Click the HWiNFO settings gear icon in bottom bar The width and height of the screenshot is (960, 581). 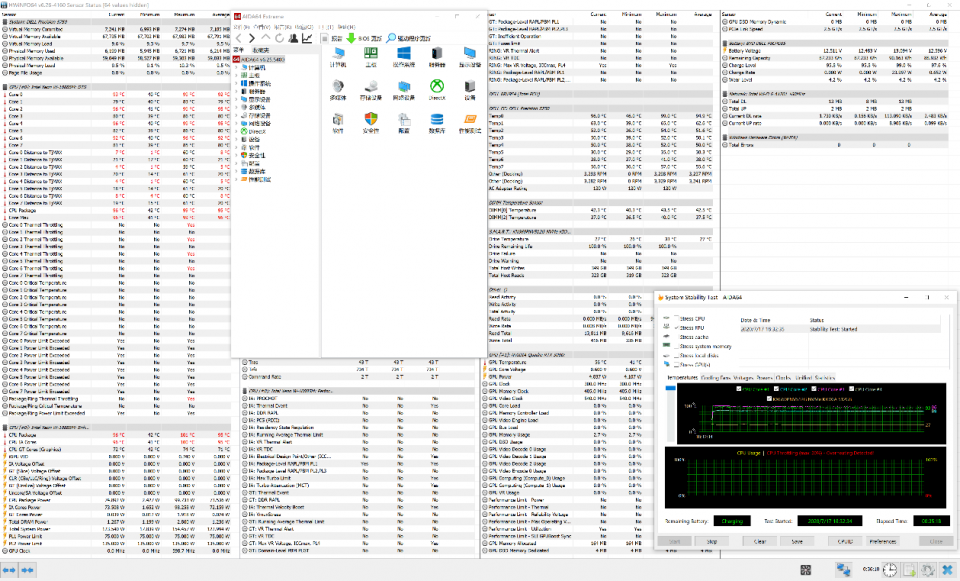pyautogui.click(x=928, y=570)
